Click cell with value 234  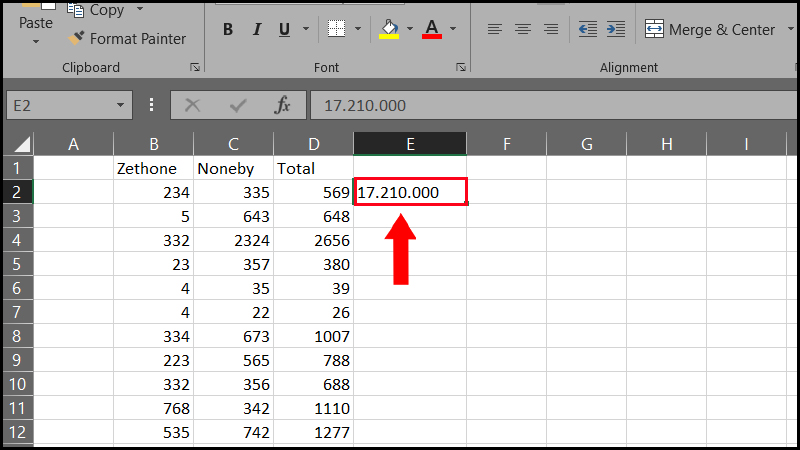tap(154, 192)
